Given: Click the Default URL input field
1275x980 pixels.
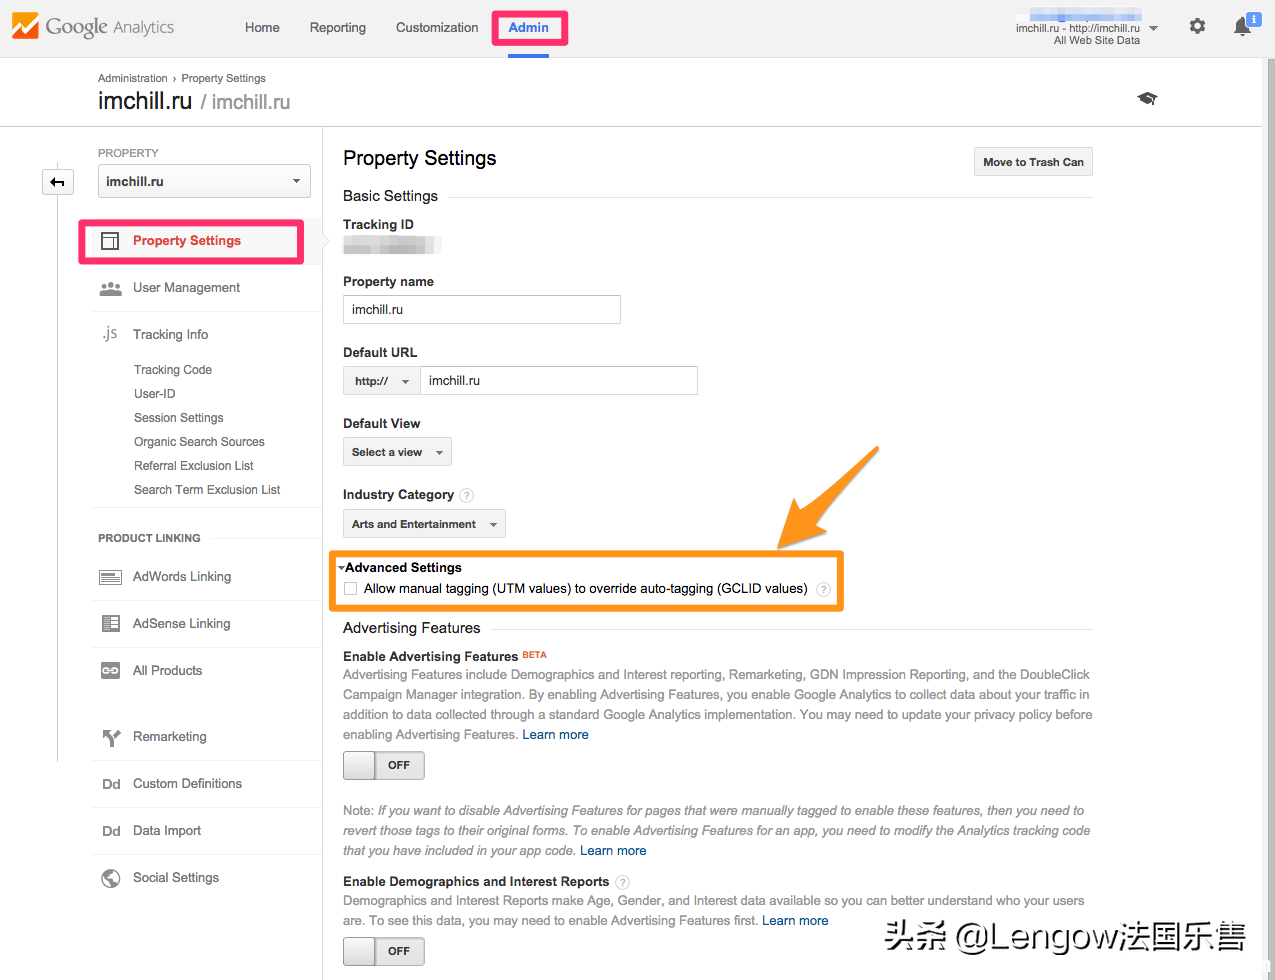Looking at the screenshot, I should click(x=559, y=381).
